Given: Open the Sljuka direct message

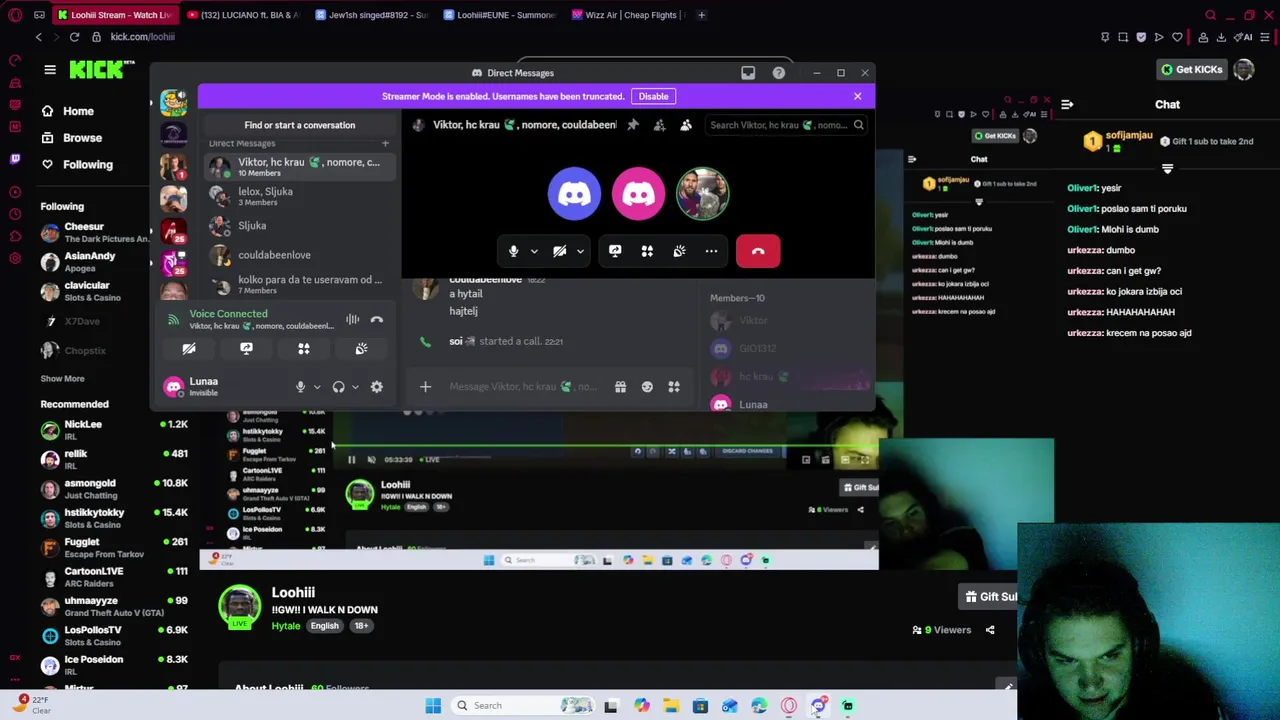Looking at the screenshot, I should (300, 226).
